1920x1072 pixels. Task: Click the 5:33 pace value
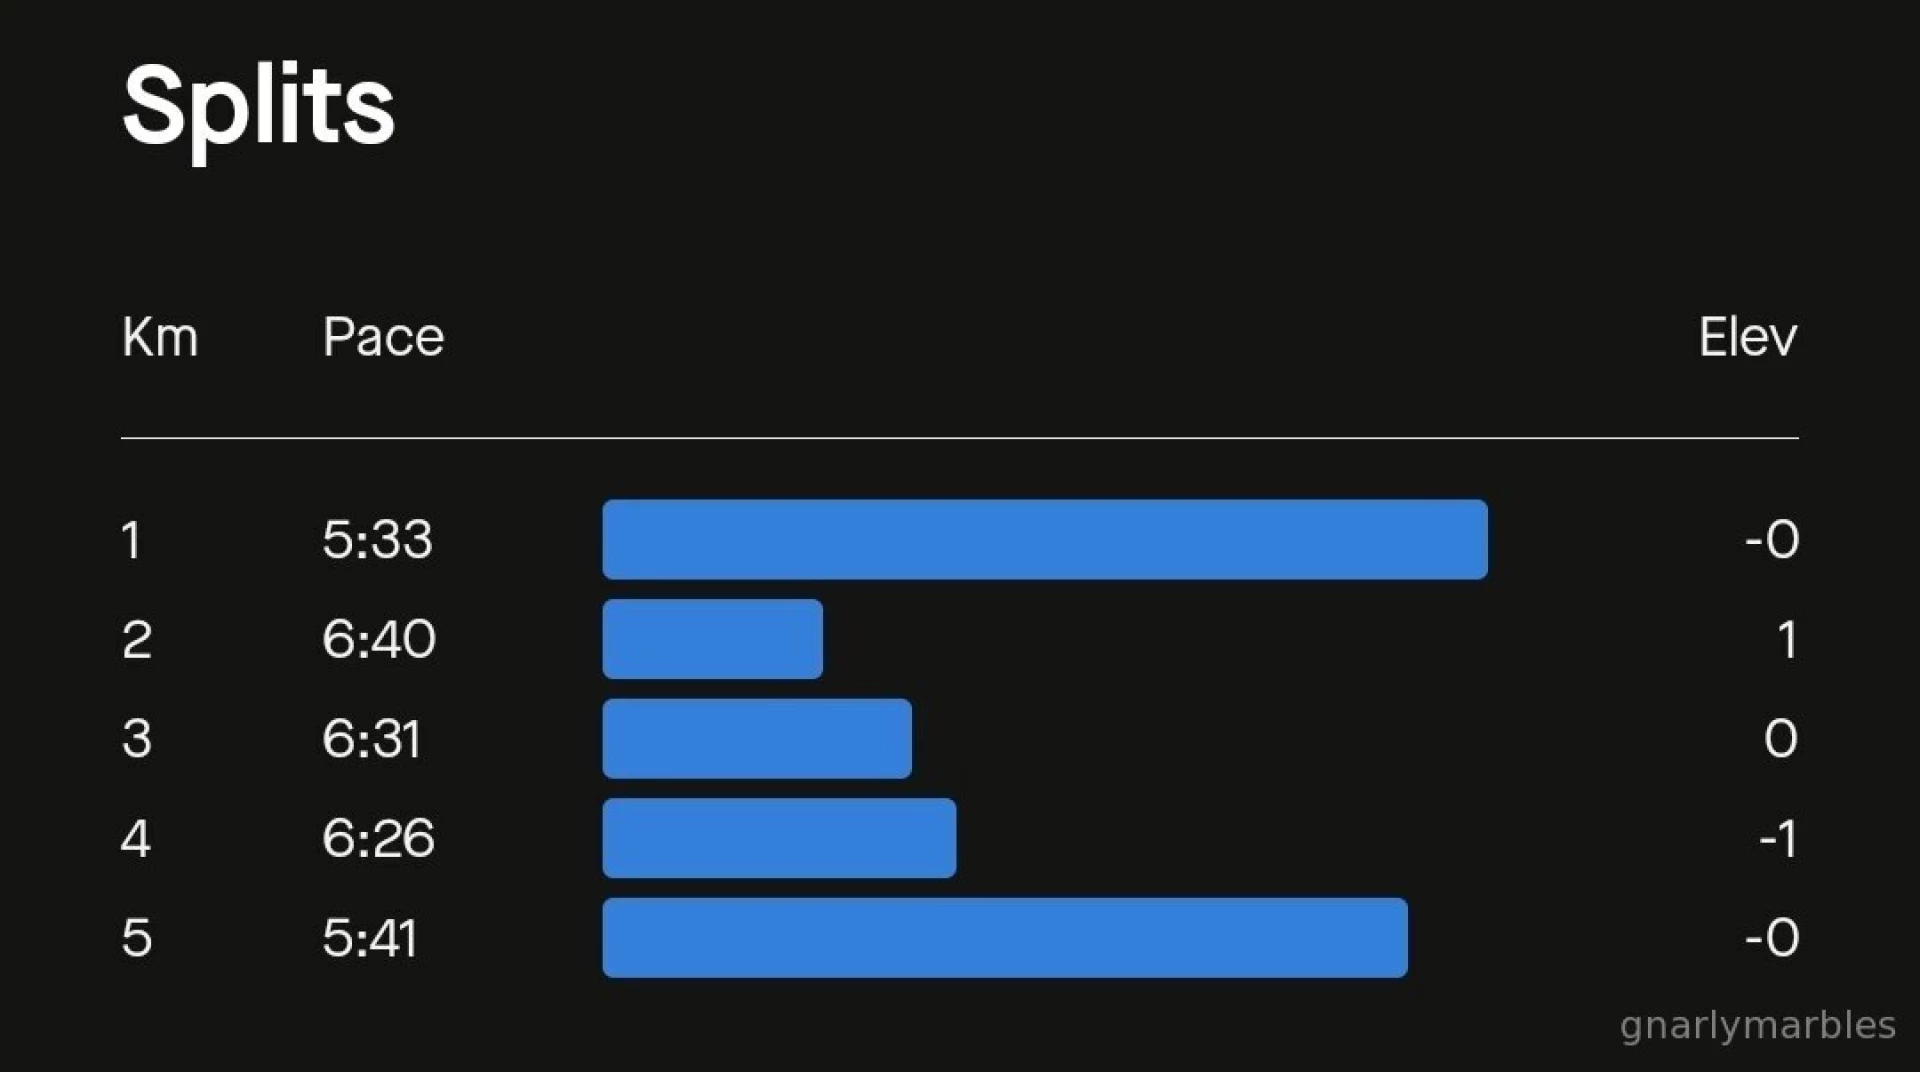377,540
